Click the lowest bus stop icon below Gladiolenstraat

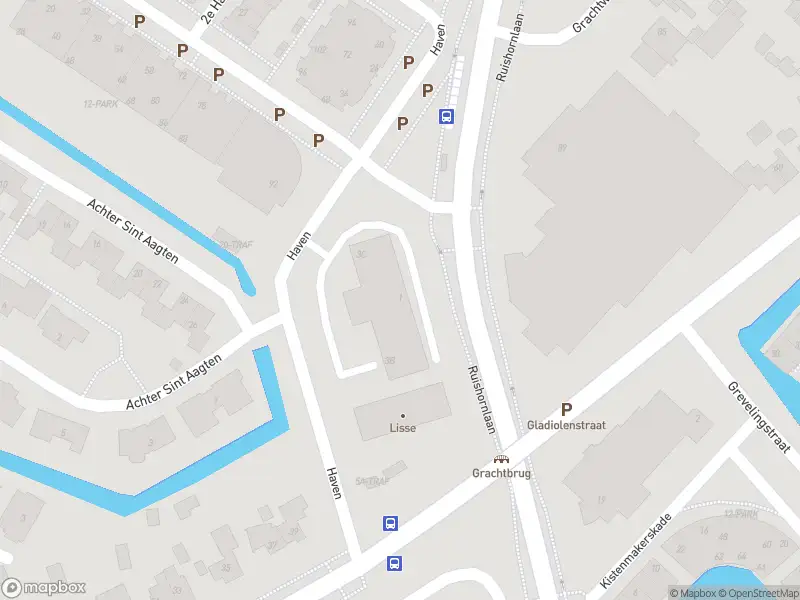(x=394, y=563)
